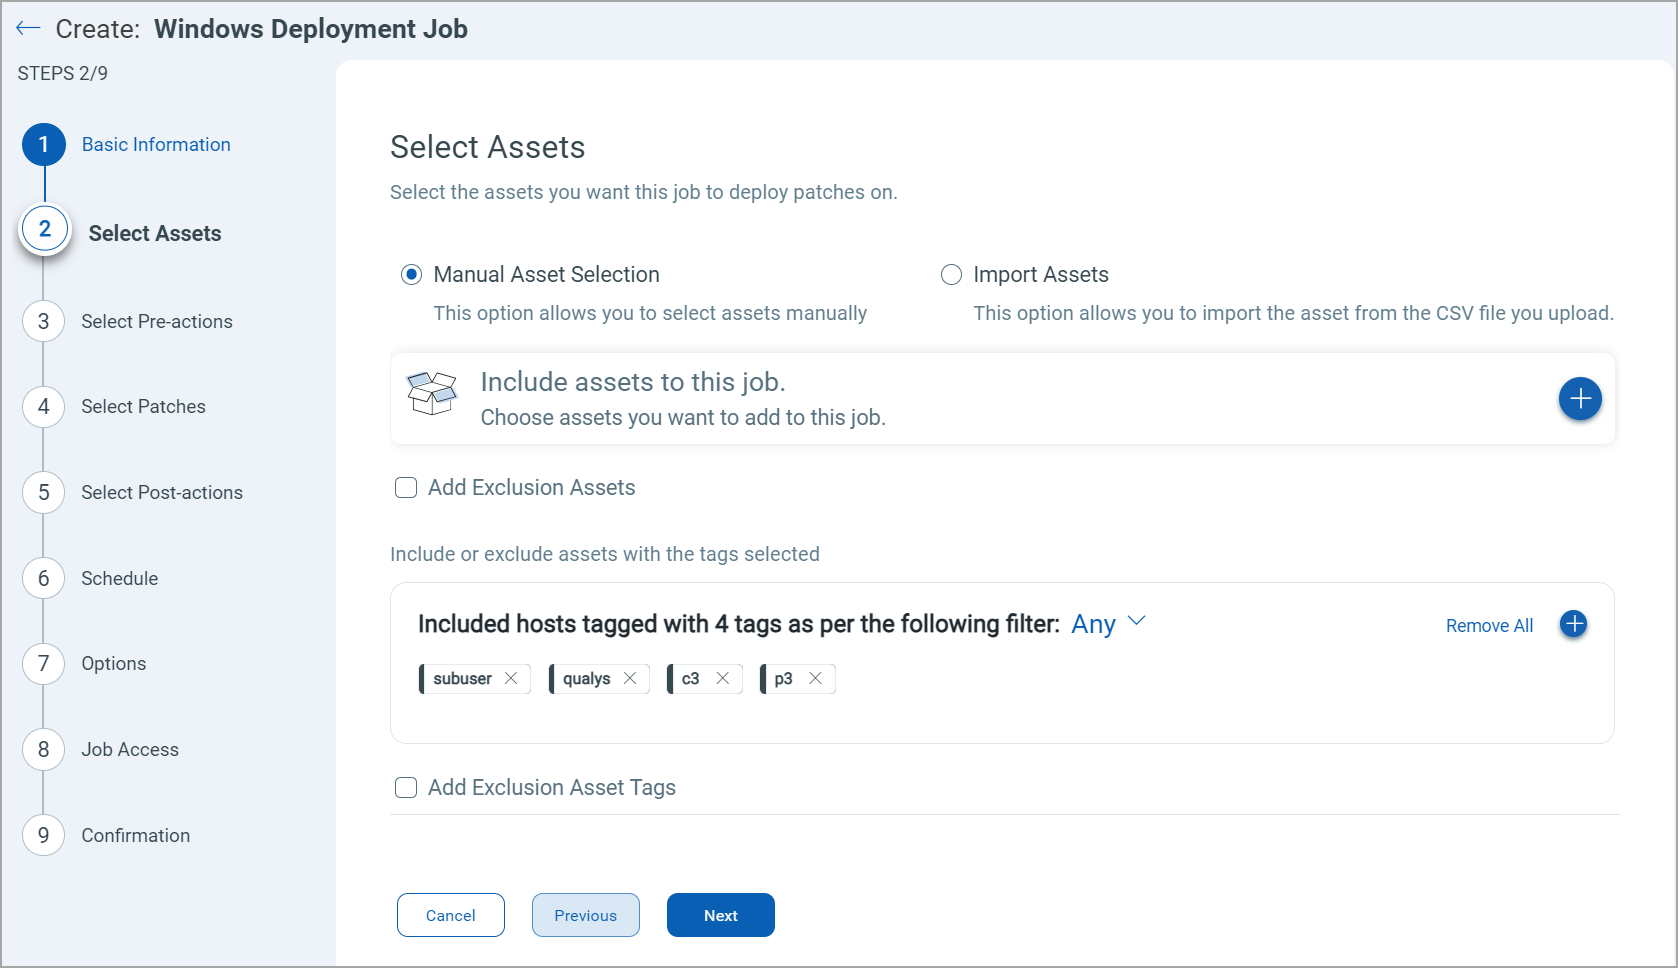The height and width of the screenshot is (968, 1678).
Task: Click the Next button
Action: (720, 914)
